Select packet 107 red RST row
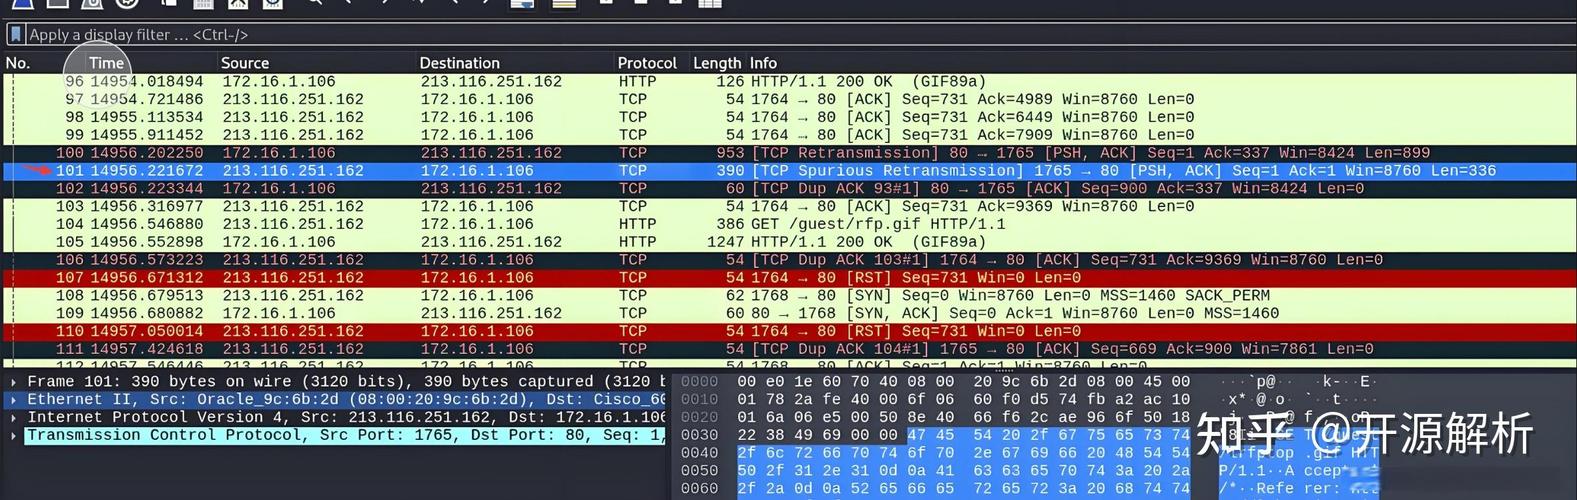Viewport: 1577px width, 500px height. pos(788,278)
